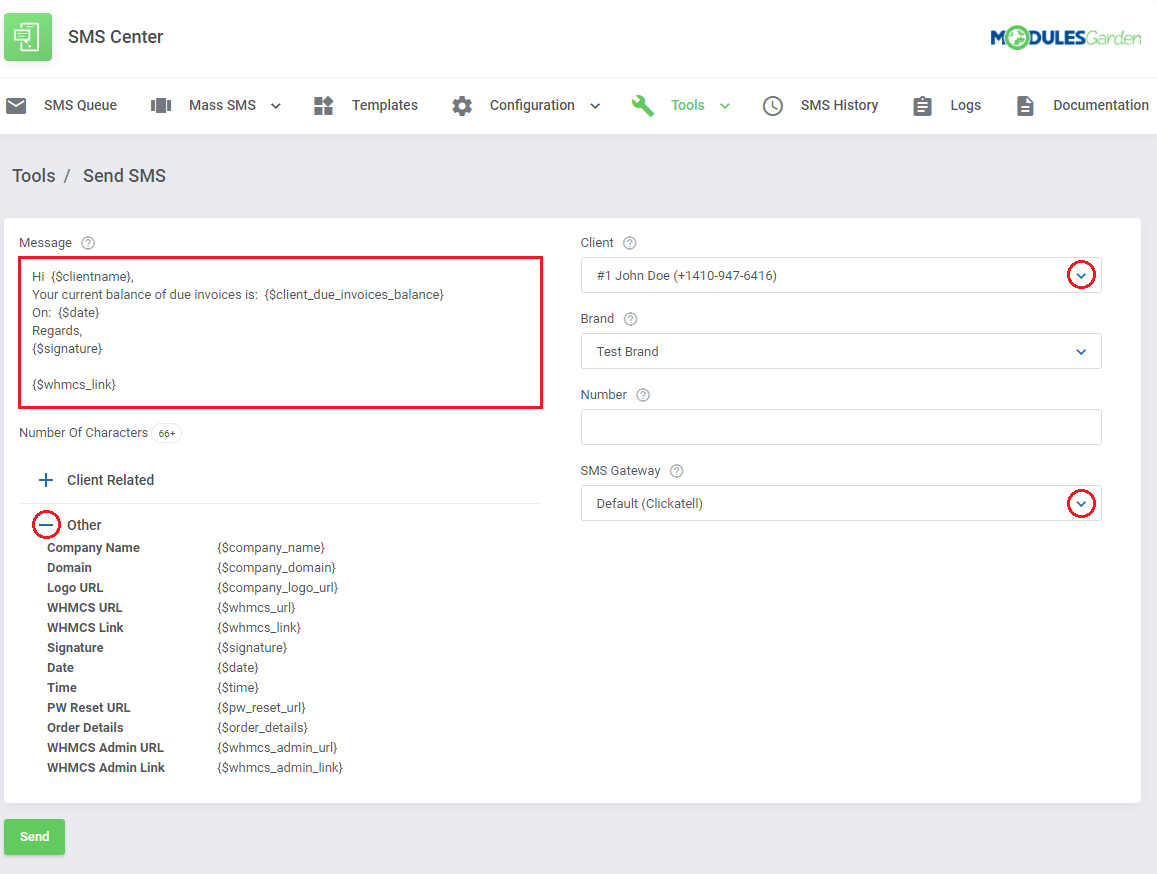
Task: Click the {$time} variable
Action: 238,687
